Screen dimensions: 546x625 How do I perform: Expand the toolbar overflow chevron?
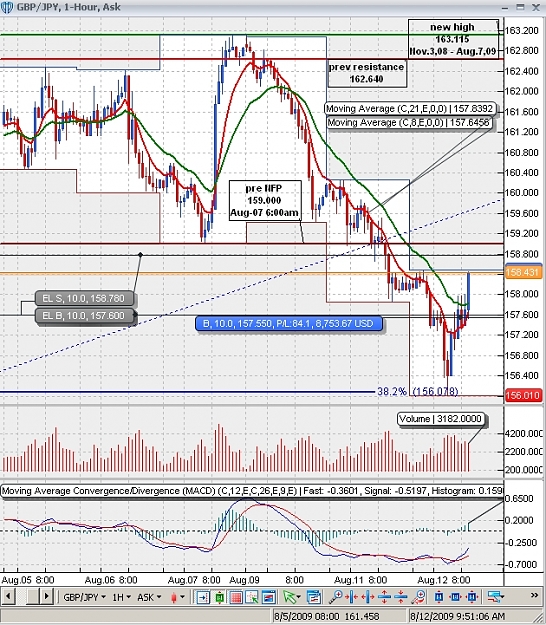534,596
